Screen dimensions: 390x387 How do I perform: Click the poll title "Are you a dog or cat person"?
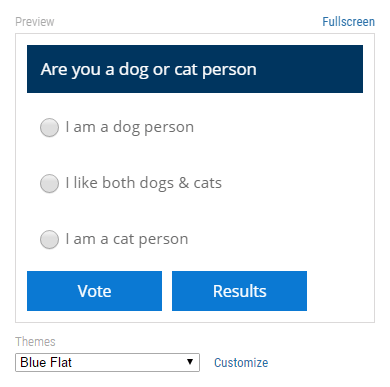click(149, 69)
